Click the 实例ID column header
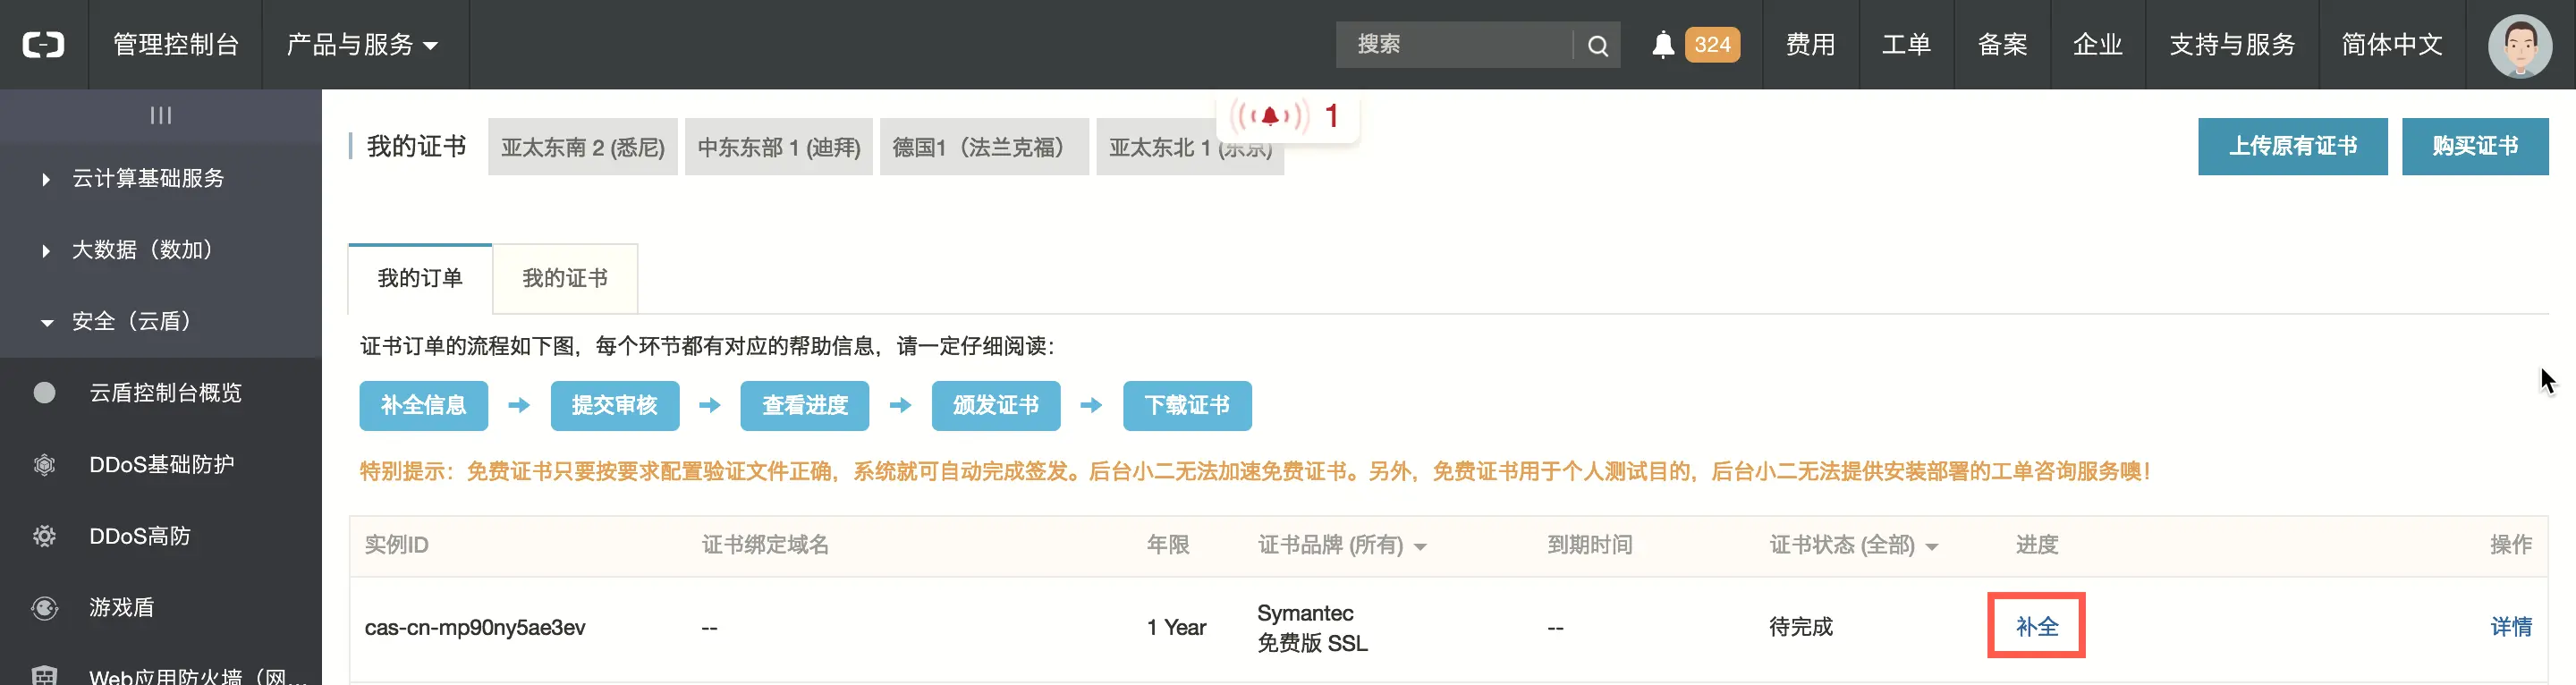This screenshot has width=2576, height=685. coord(396,545)
